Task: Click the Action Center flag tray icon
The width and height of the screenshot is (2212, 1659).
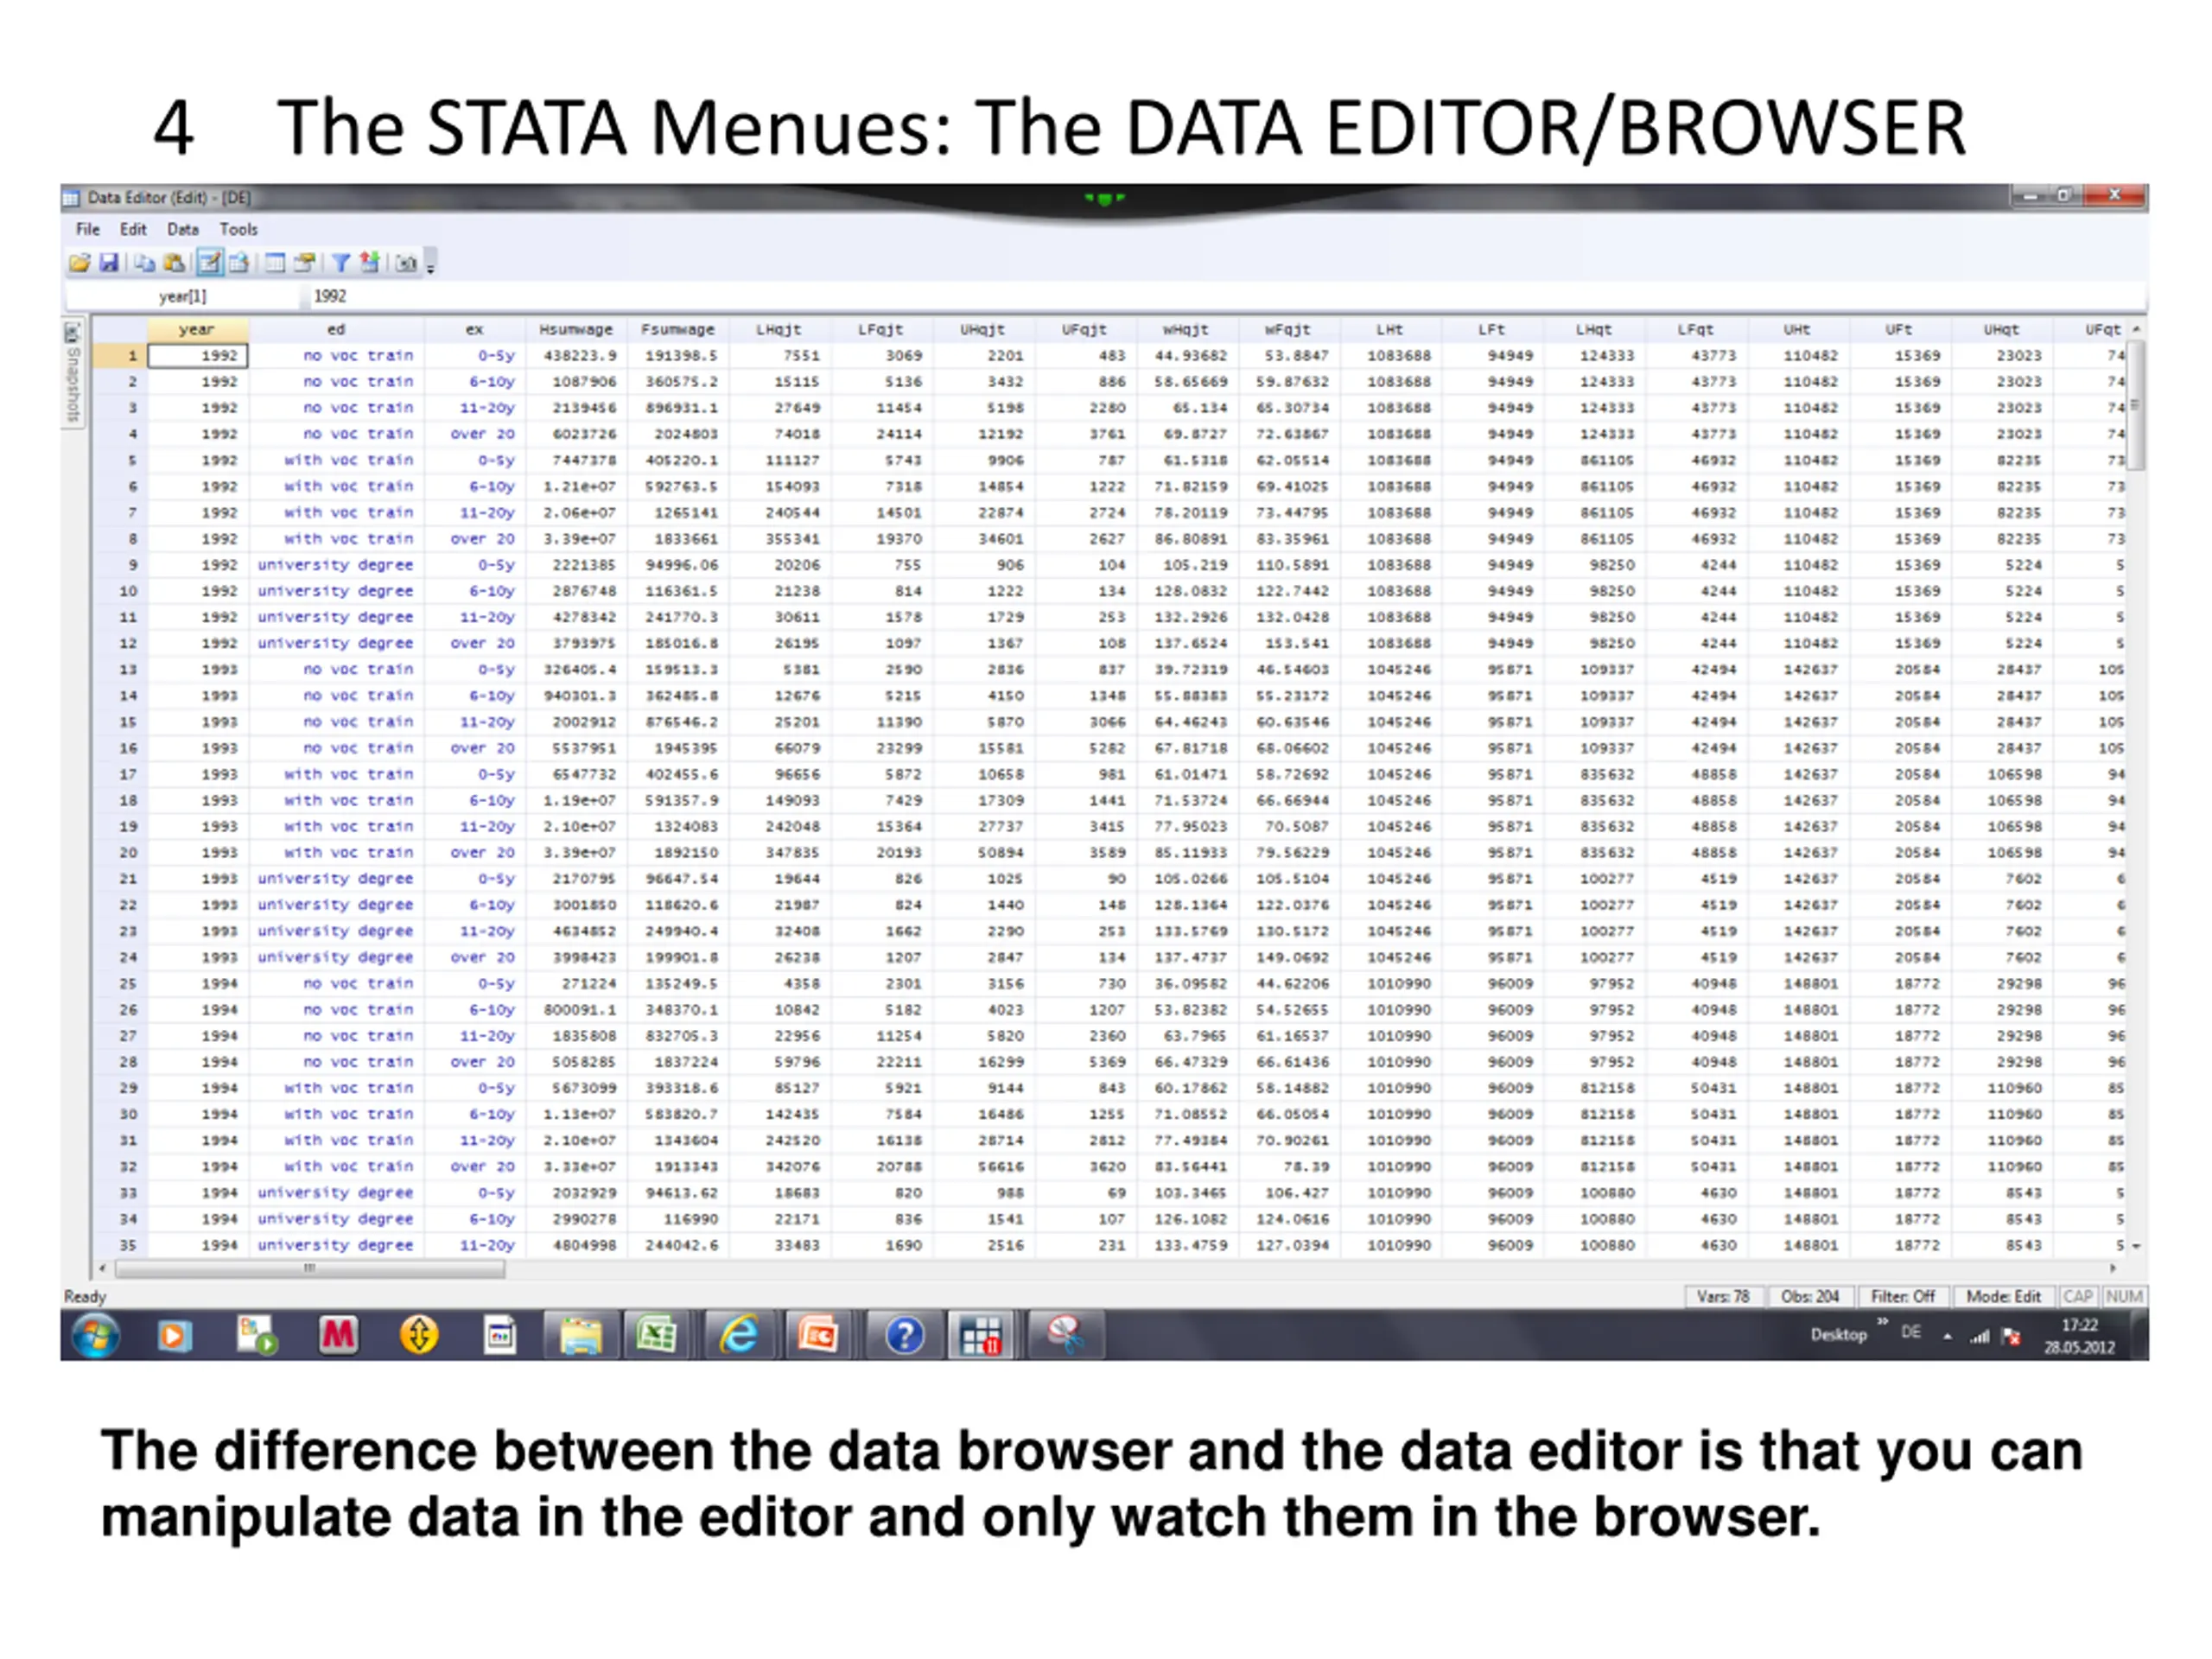Action: point(2011,1336)
